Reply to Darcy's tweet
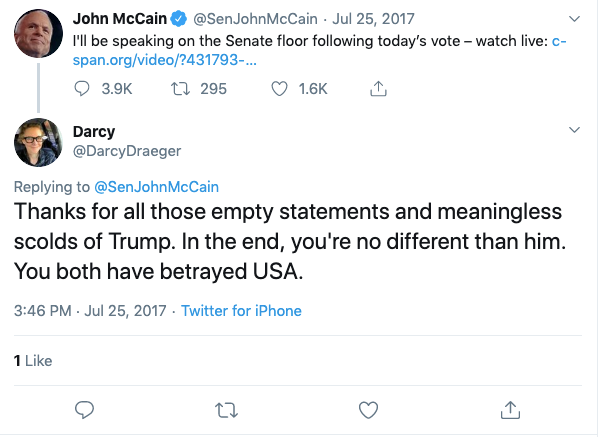The width and height of the screenshot is (600, 437). click(x=85, y=408)
